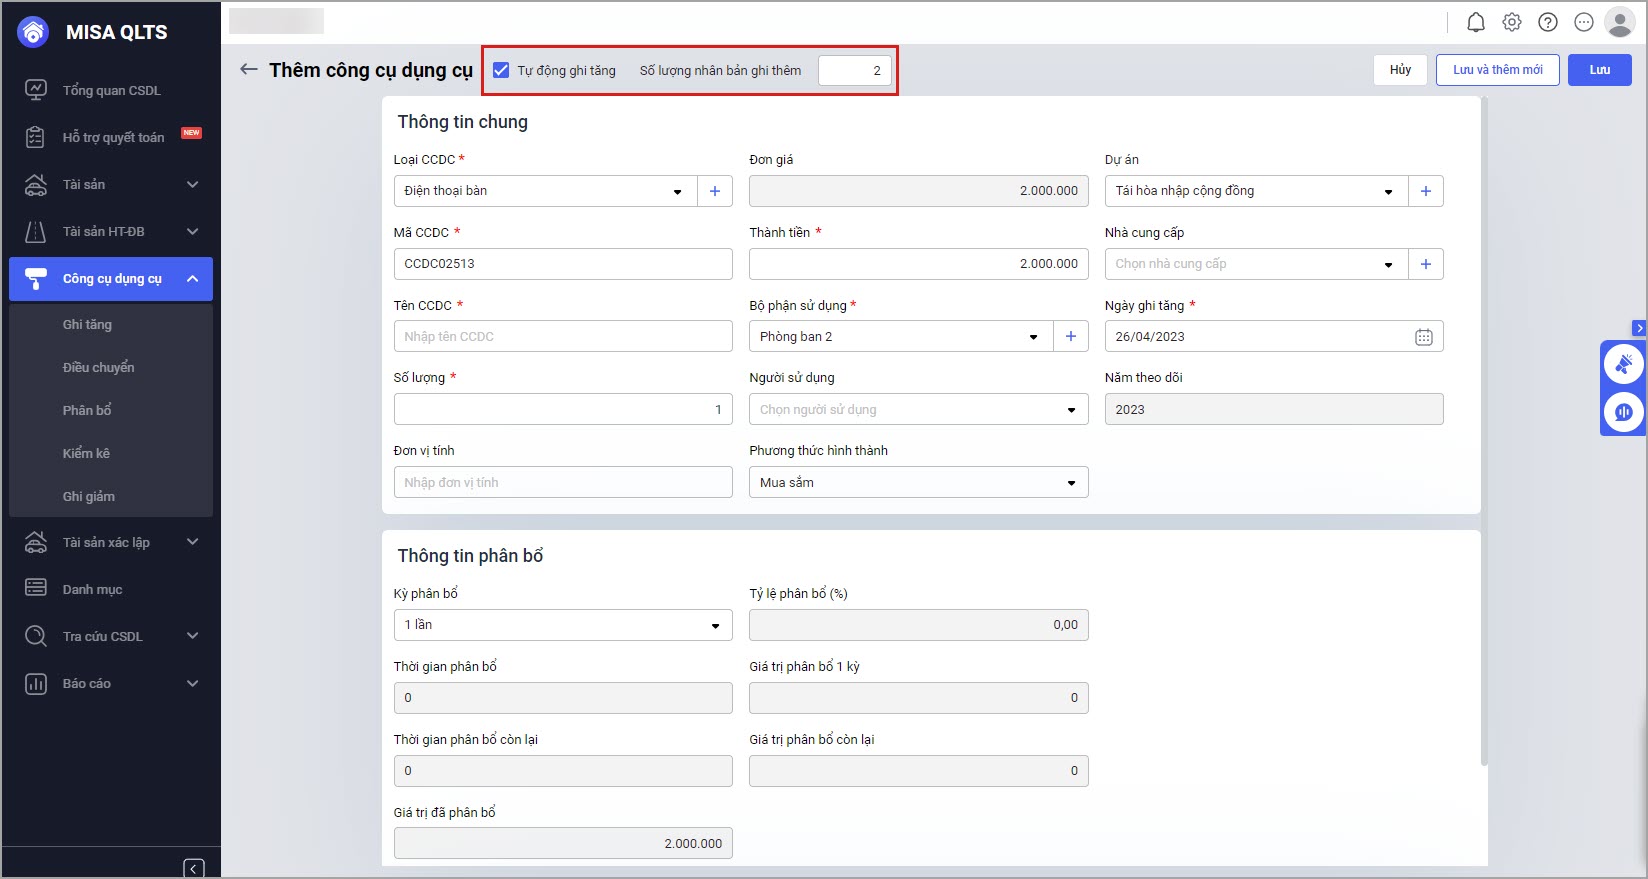Open calendar picker for Ngày ghi tăng
Viewport: 1648px width, 879px height.
1423,337
